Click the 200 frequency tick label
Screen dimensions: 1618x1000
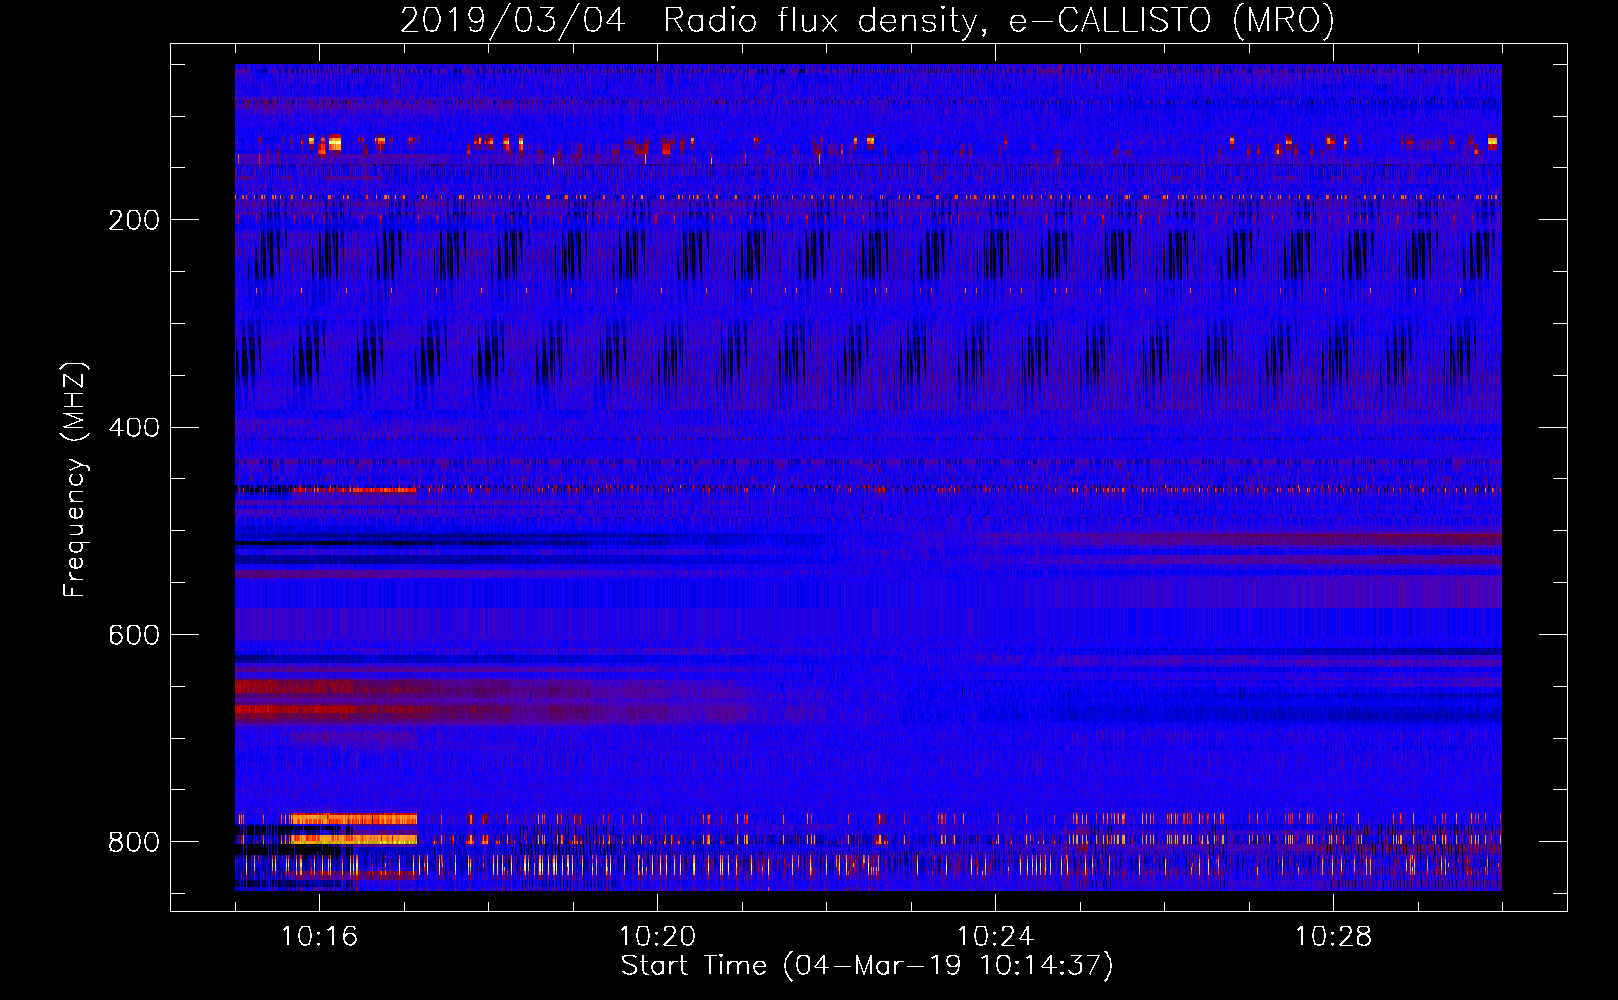pos(134,220)
